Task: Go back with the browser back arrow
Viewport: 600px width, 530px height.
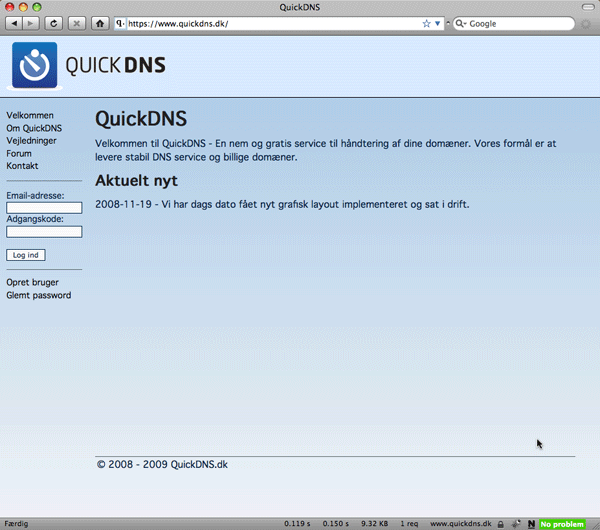Action: coord(14,24)
